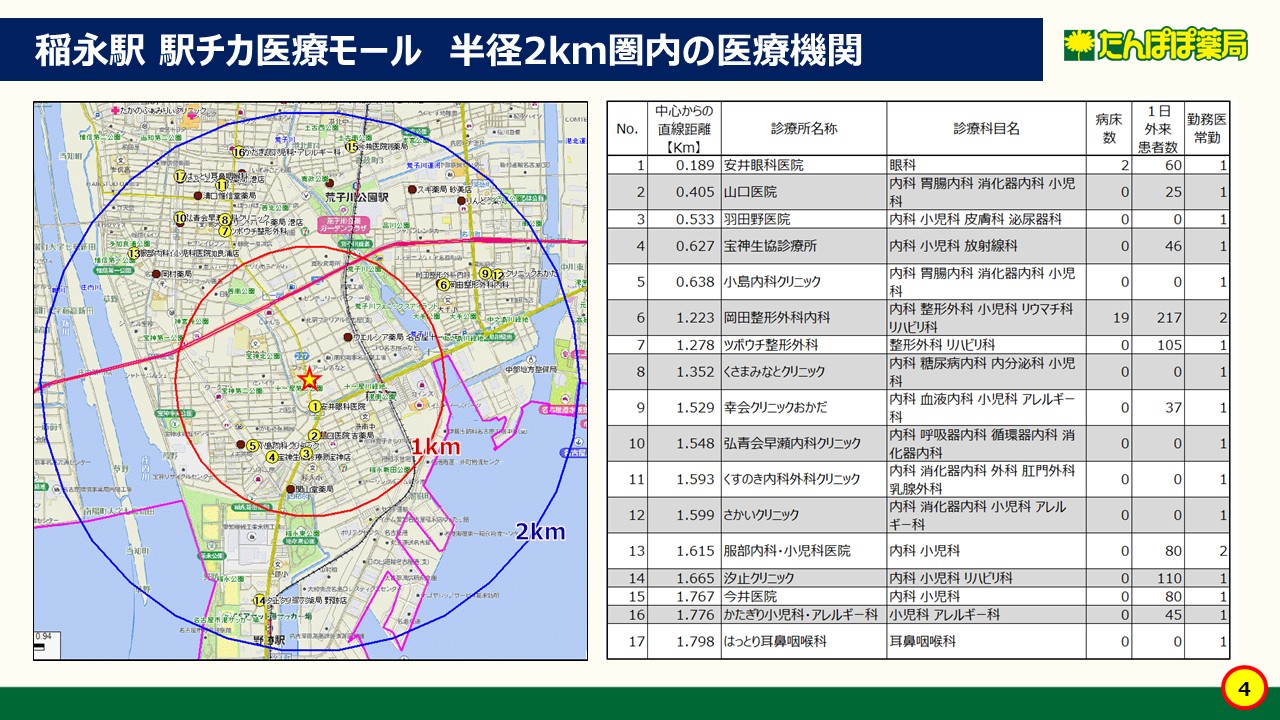1280x720 pixels.
Task: Select map marker 14 near 野跡駅
Action: 260,601
